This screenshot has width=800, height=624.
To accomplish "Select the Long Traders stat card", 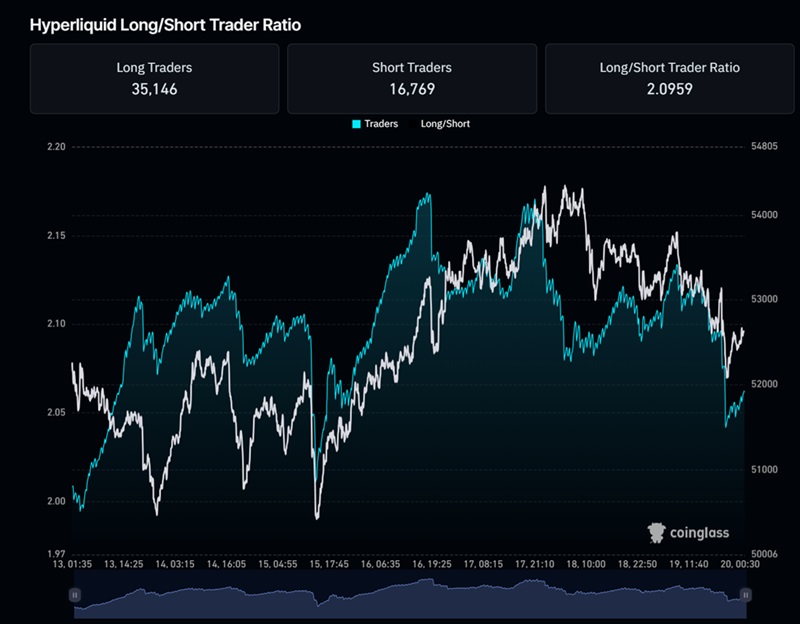I will pyautogui.click(x=155, y=78).
